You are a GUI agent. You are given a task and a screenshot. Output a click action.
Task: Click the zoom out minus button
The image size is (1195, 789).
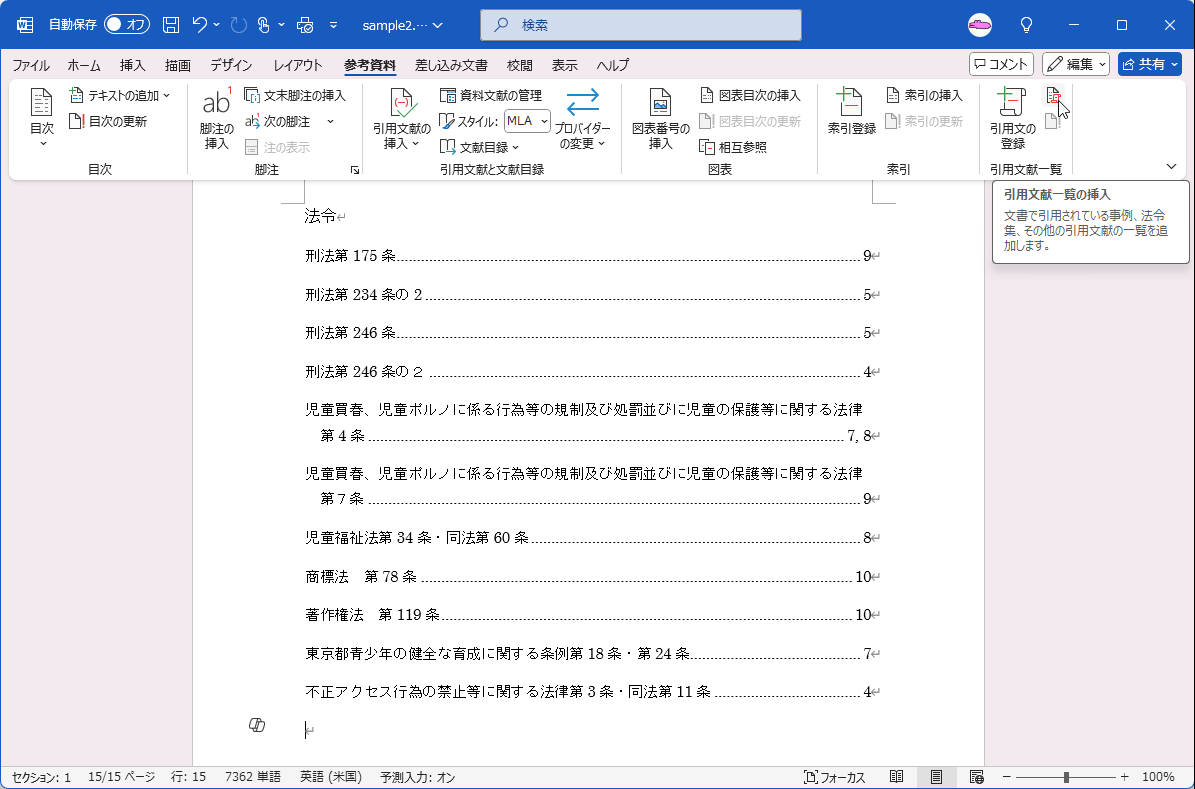point(1007,778)
